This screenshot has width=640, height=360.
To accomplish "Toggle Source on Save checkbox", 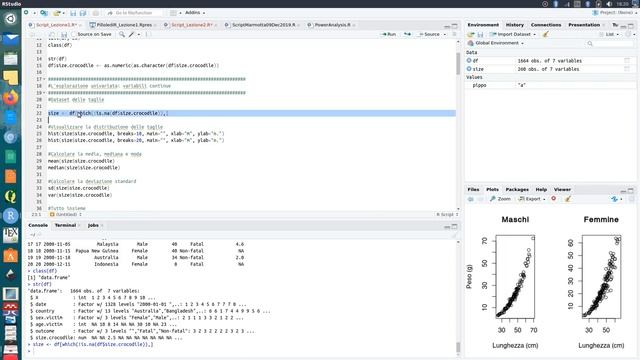I will [x=74, y=34].
